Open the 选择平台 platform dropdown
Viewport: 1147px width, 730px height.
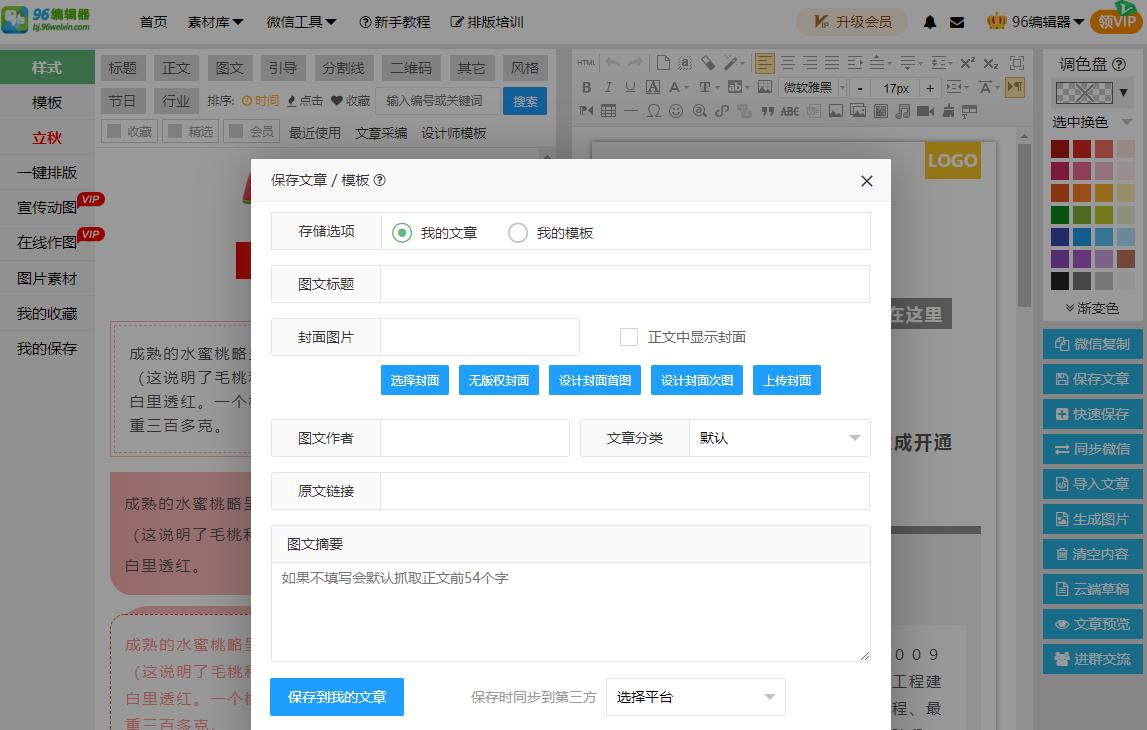pos(695,697)
